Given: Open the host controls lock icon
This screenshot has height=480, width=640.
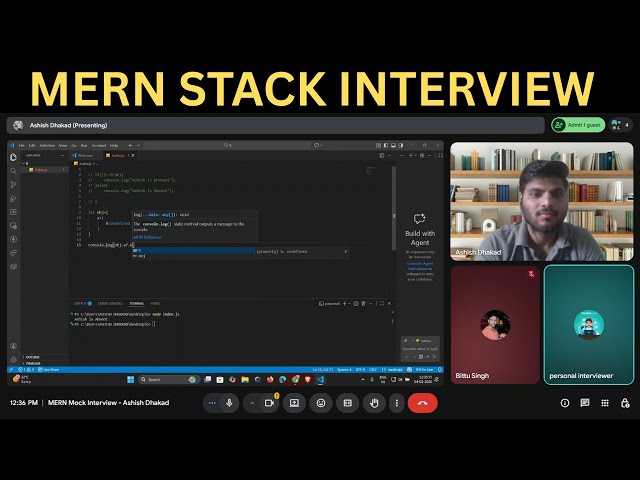Looking at the screenshot, I should tap(625, 403).
